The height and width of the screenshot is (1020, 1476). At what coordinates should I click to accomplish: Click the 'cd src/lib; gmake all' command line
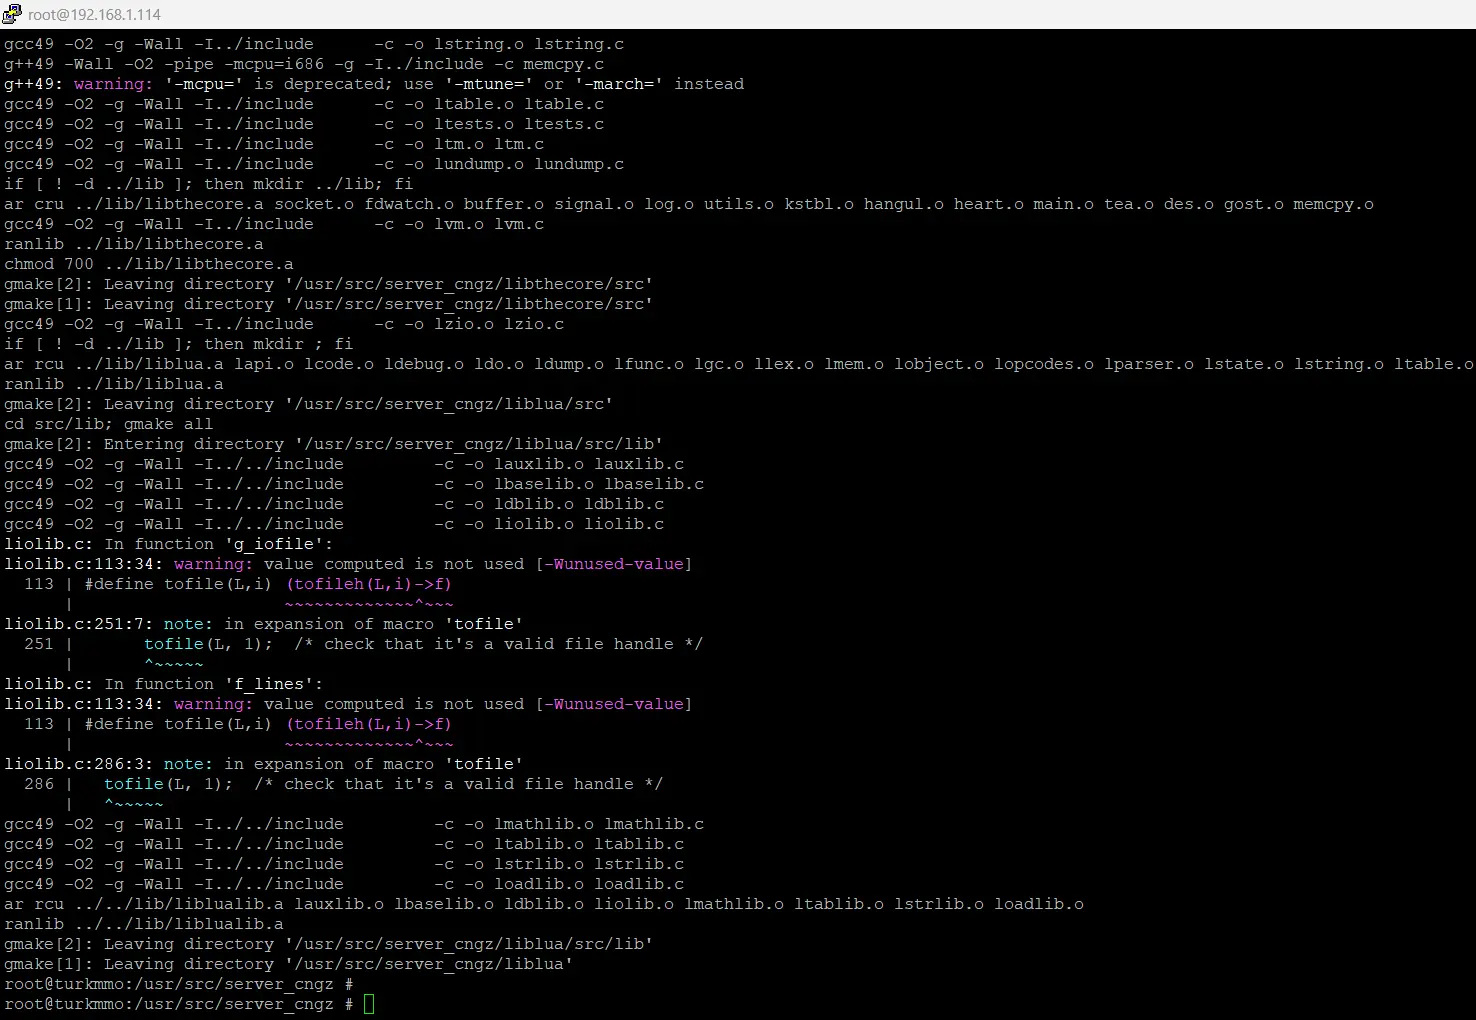point(108,424)
